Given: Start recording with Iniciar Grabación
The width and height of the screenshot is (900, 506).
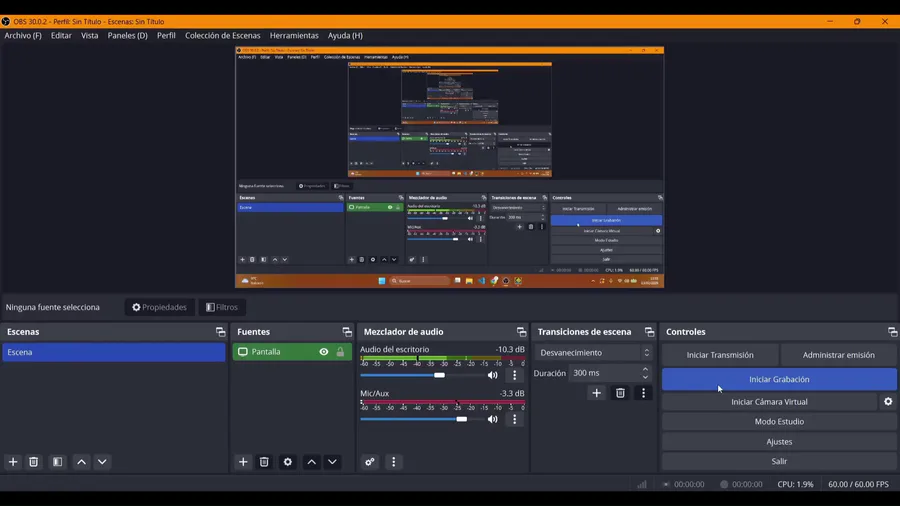Looking at the screenshot, I should pyautogui.click(x=779, y=379).
